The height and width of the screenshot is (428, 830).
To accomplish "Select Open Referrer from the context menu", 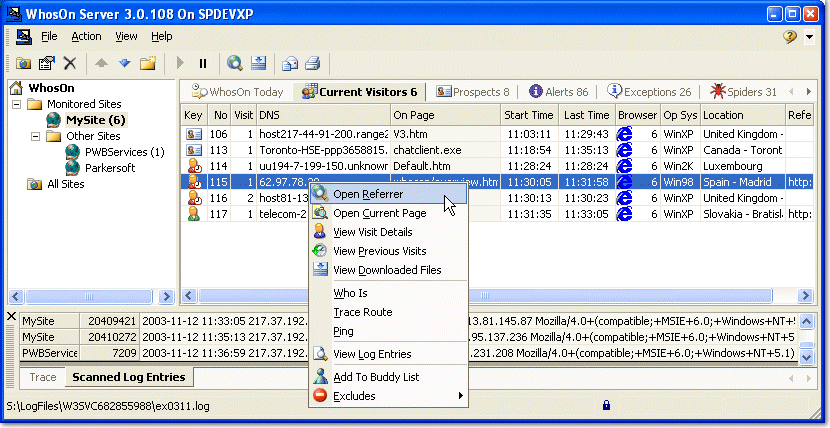I will (x=368, y=194).
